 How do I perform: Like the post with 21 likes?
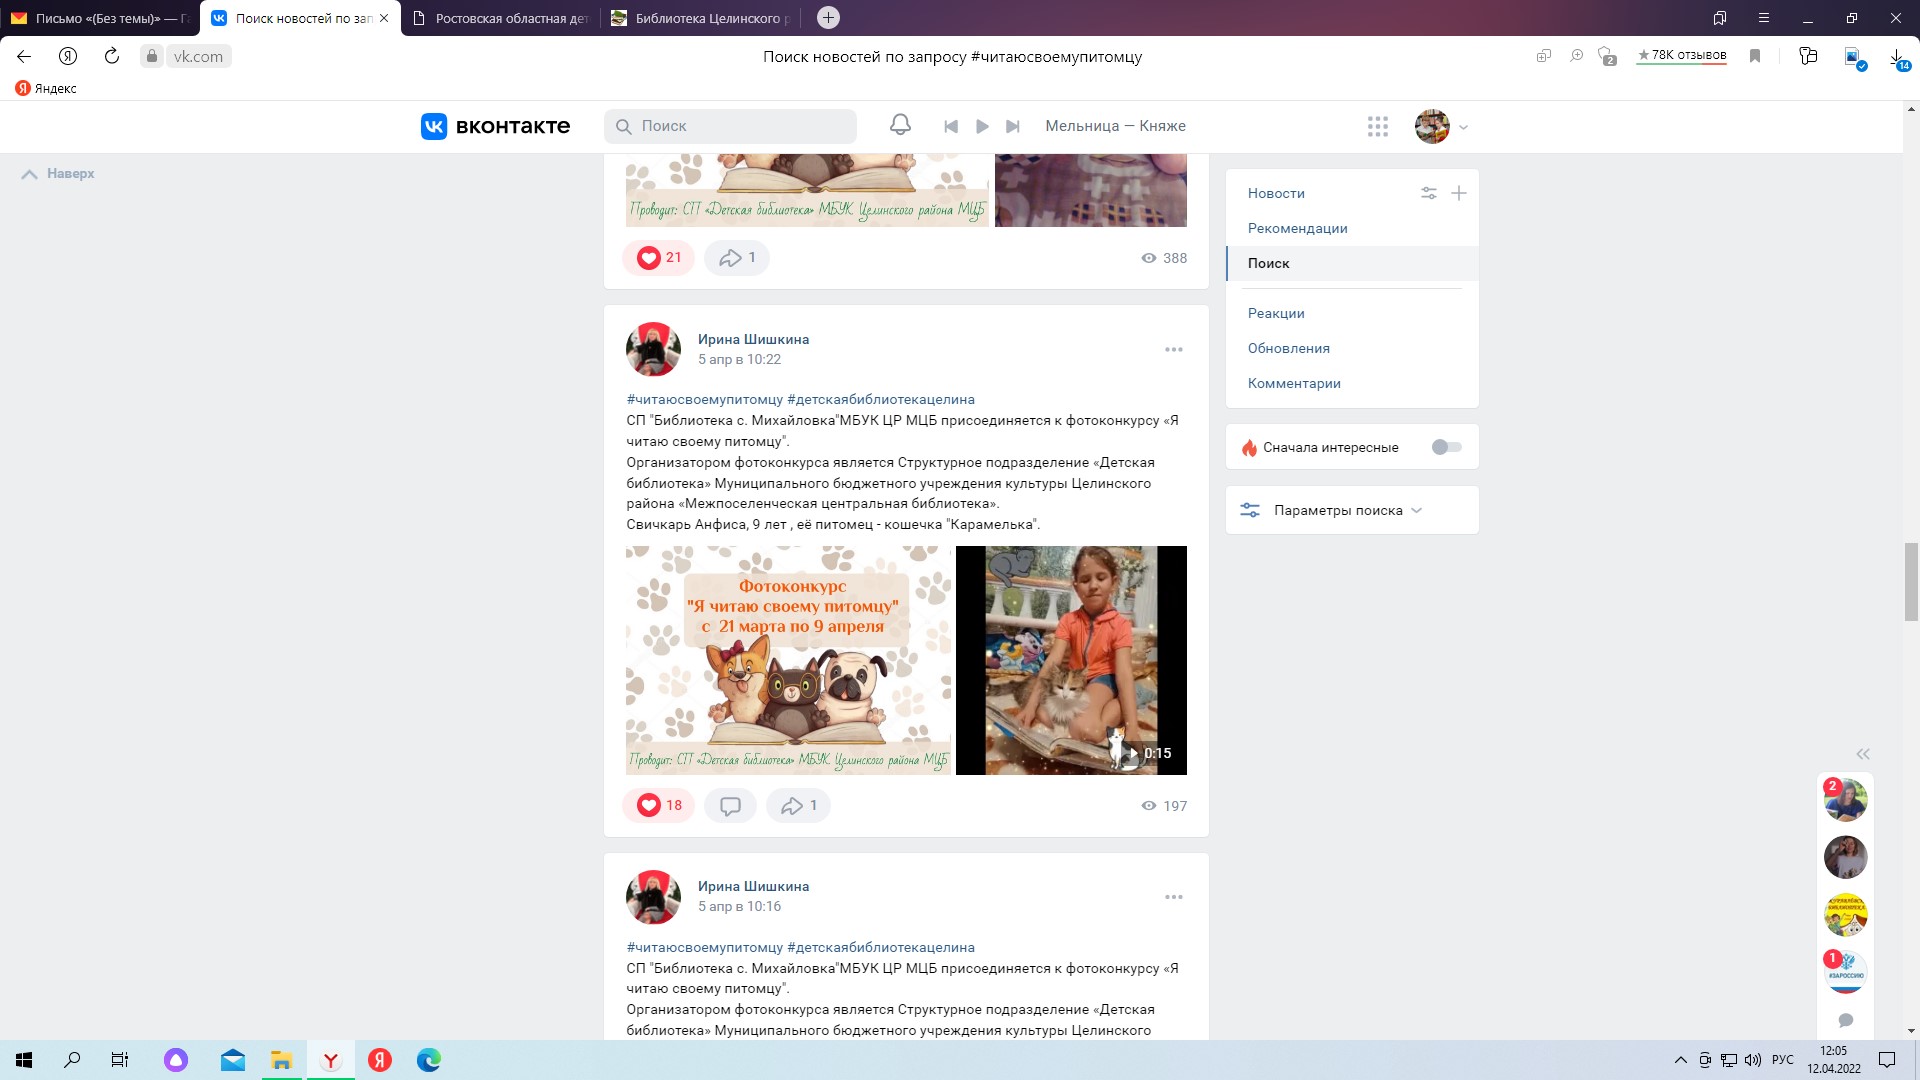tap(659, 257)
